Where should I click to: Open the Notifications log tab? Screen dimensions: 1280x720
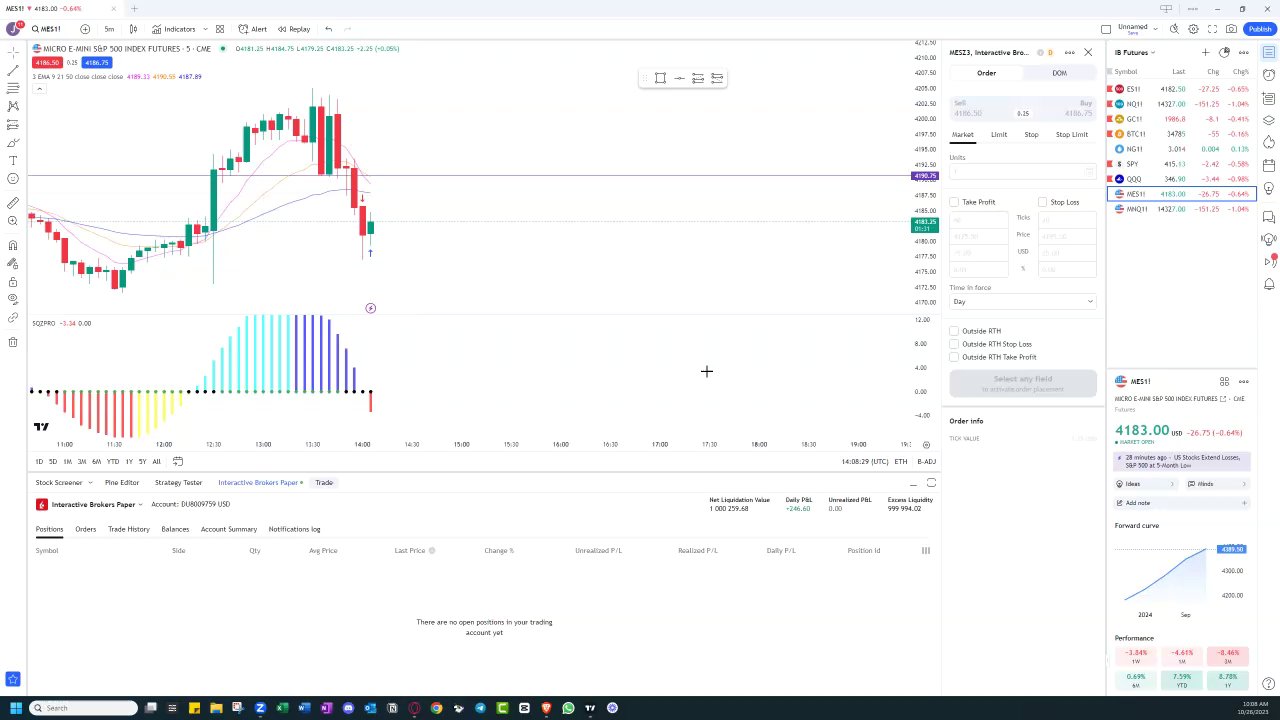tap(294, 529)
